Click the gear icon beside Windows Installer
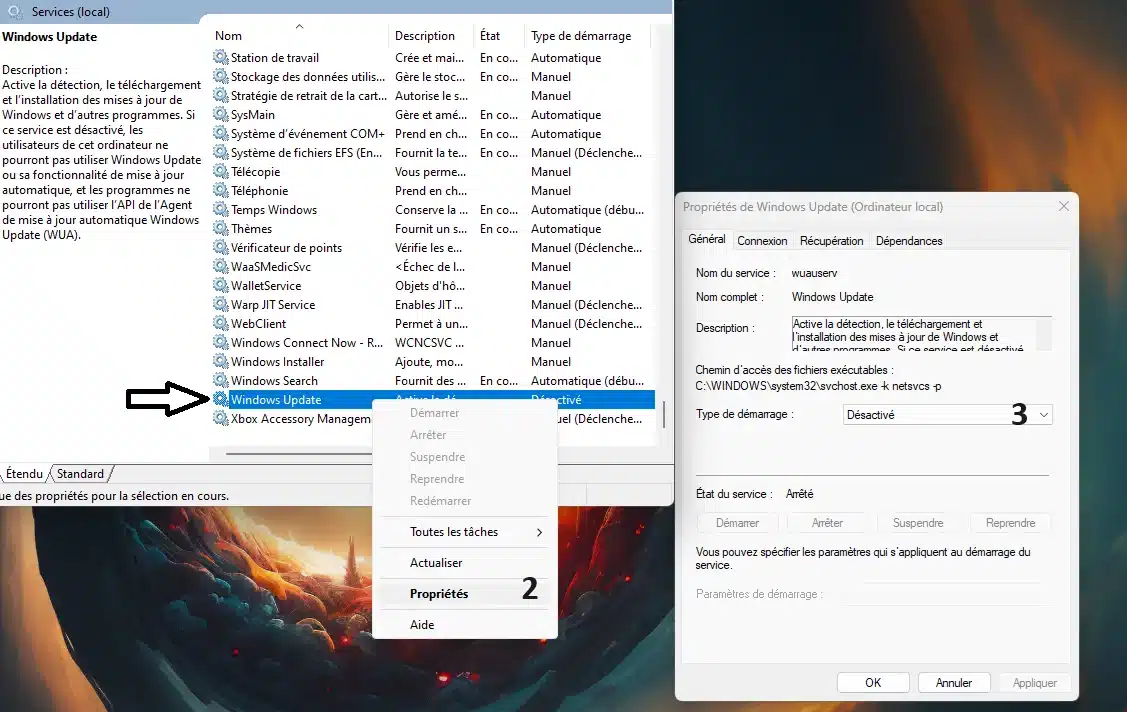 (x=221, y=361)
